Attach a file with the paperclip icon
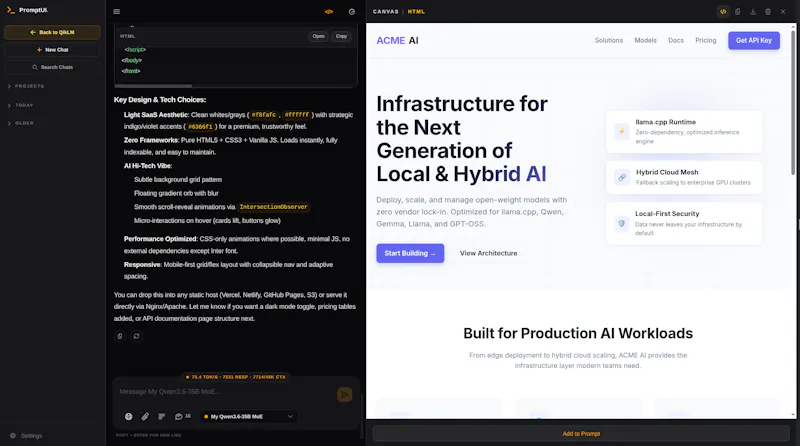 click(x=145, y=416)
